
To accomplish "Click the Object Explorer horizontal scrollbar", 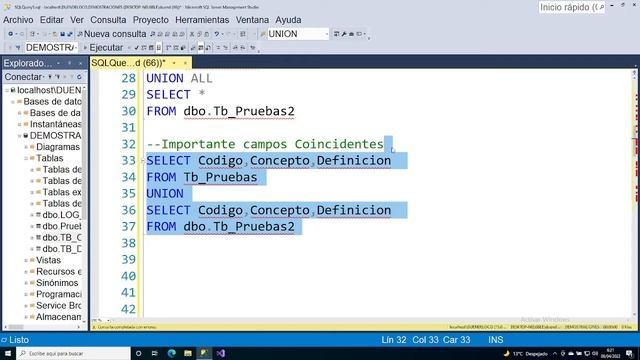I will [x=41, y=327].
